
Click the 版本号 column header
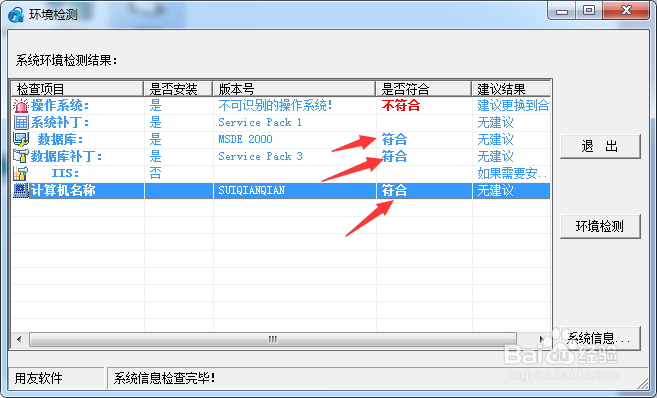click(294, 89)
